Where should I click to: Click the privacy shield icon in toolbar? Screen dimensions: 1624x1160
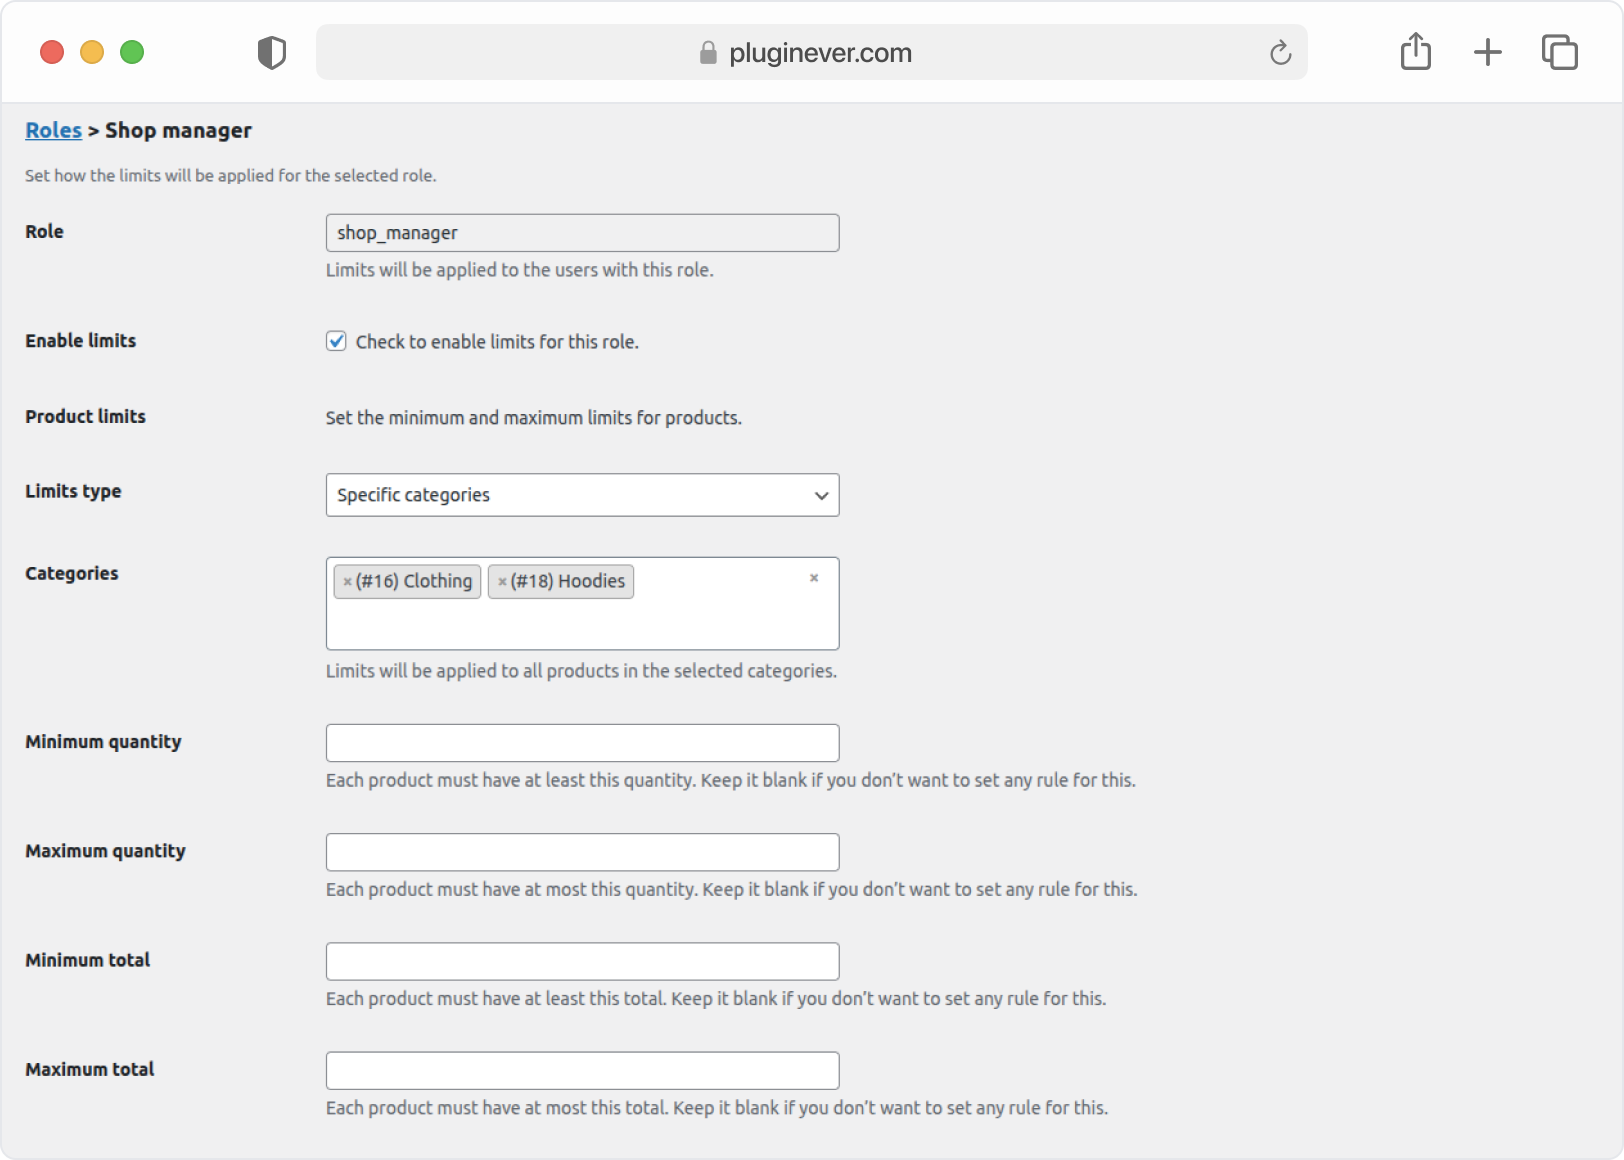tap(271, 52)
